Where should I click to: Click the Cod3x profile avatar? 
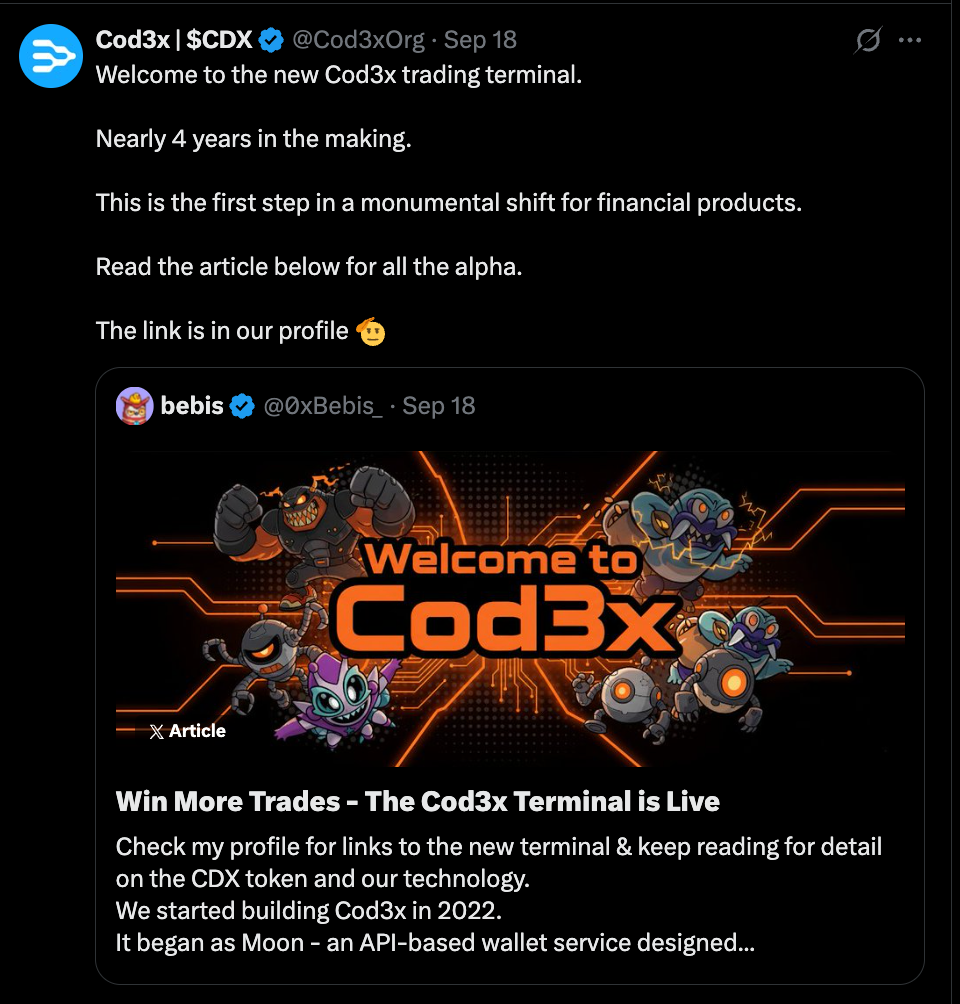click(x=51, y=56)
